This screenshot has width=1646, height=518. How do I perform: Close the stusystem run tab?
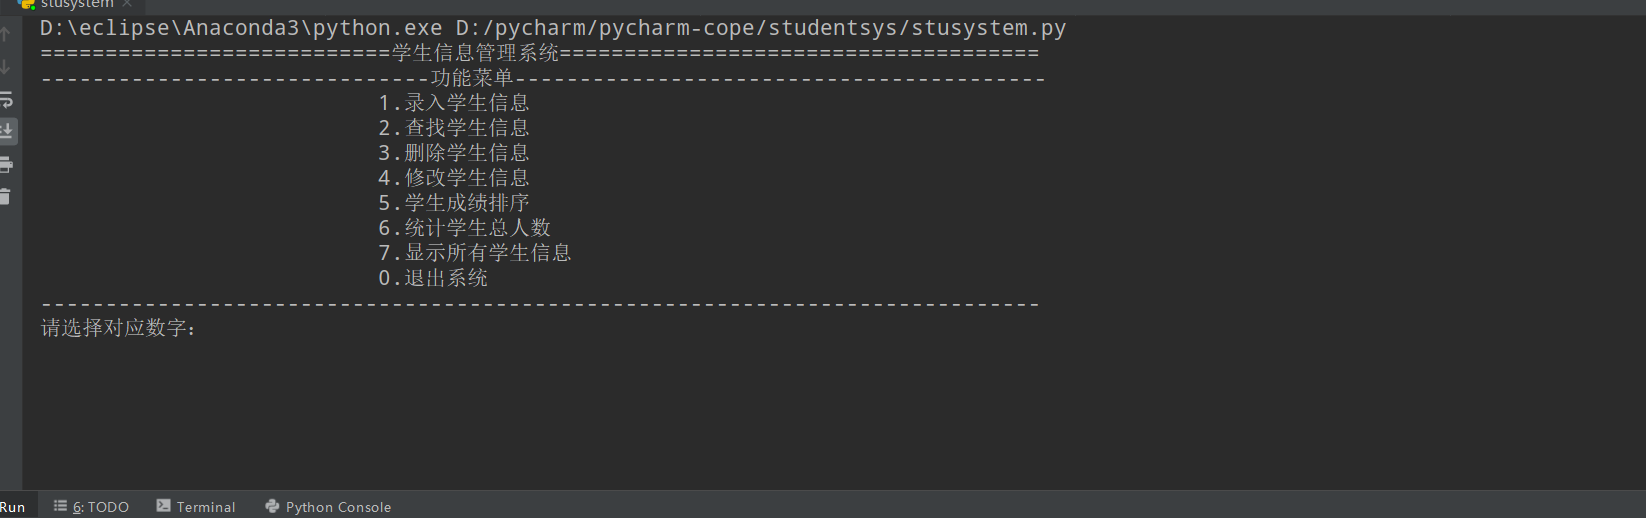[127, 4]
